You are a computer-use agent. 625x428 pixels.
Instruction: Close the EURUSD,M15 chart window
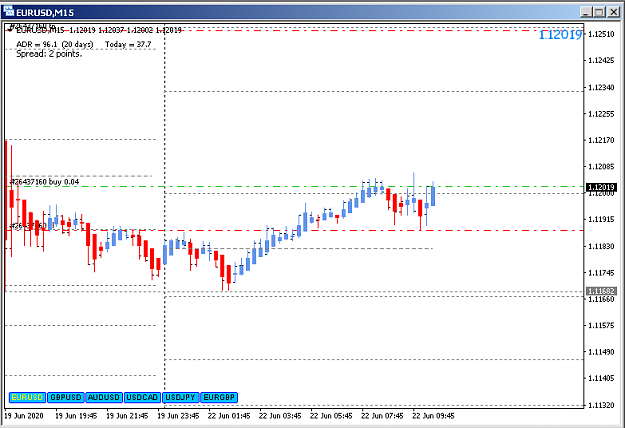(x=613, y=12)
